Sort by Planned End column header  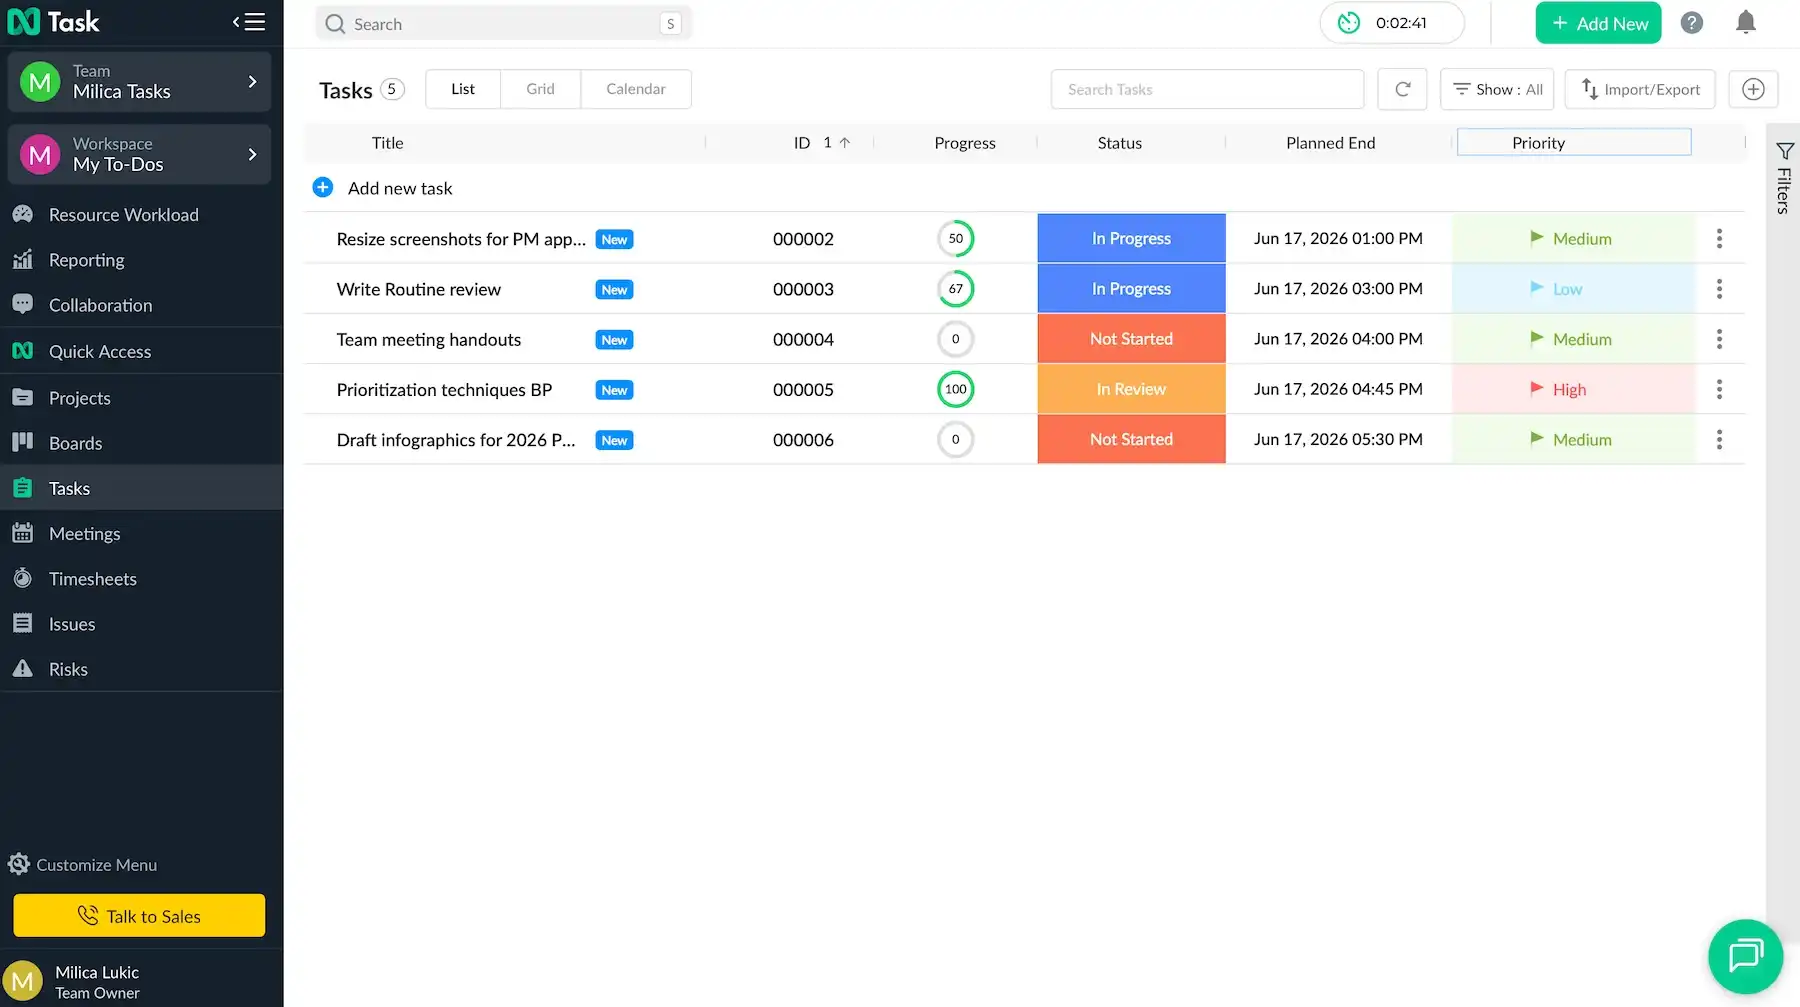[x=1330, y=143]
